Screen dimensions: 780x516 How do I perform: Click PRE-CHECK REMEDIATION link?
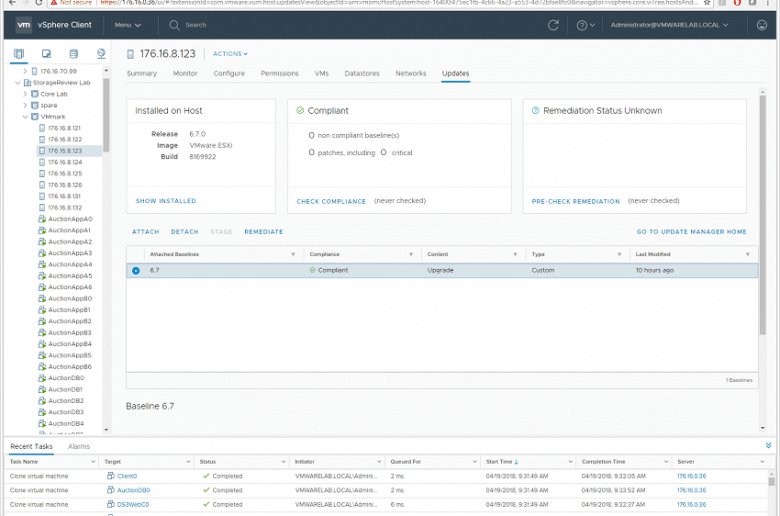click(x=576, y=202)
